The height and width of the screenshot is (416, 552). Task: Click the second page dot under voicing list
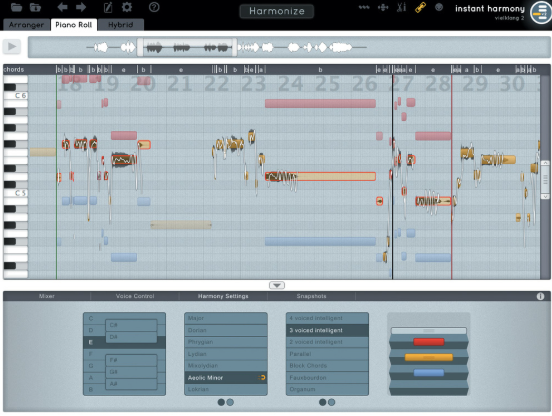pos(332,402)
